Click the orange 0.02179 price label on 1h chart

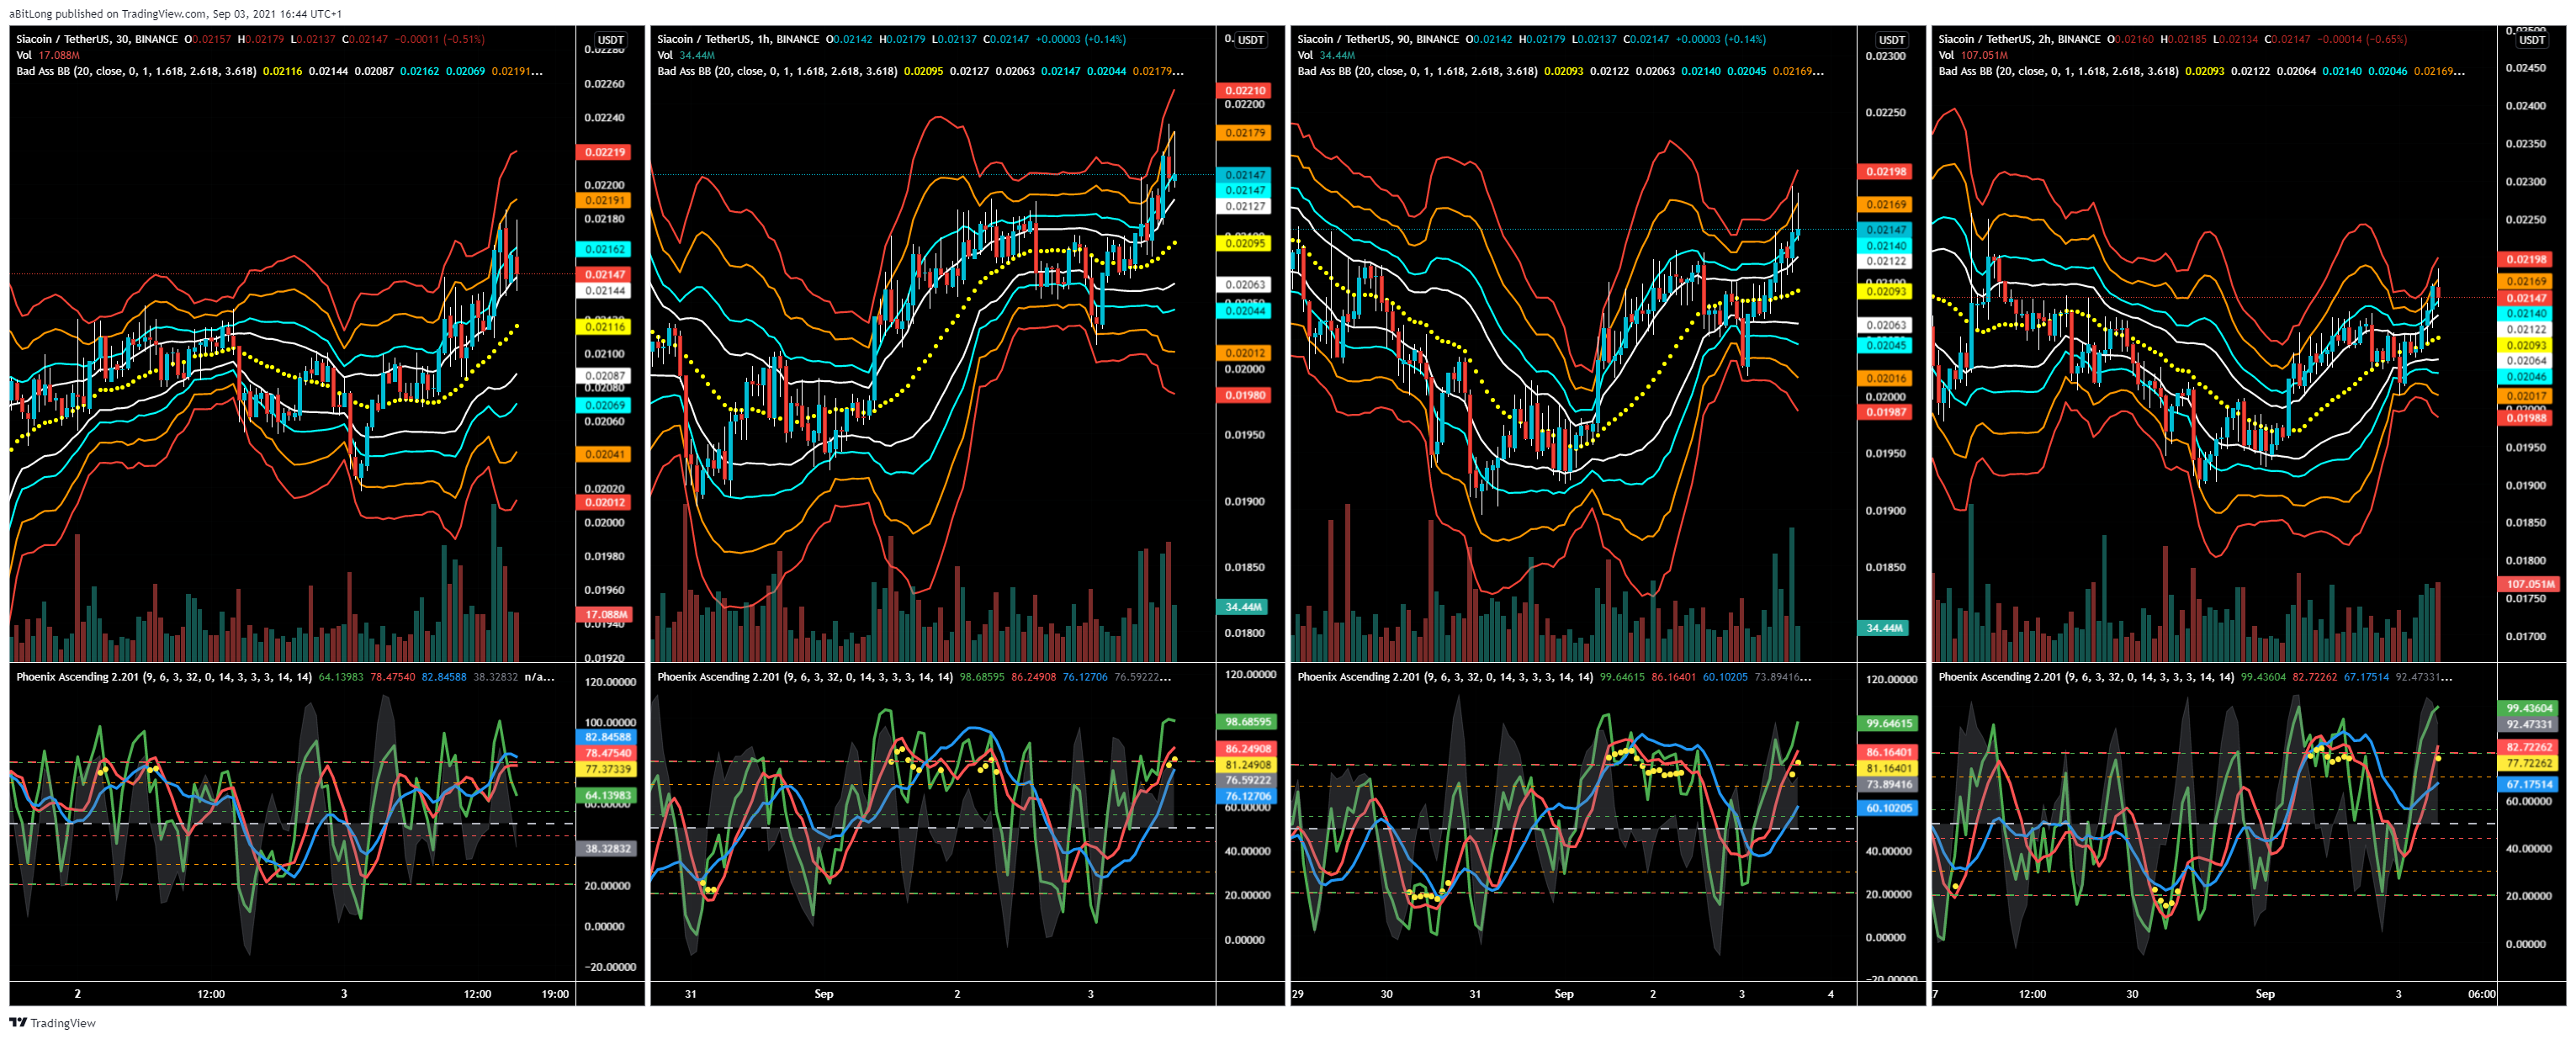[x=1244, y=132]
